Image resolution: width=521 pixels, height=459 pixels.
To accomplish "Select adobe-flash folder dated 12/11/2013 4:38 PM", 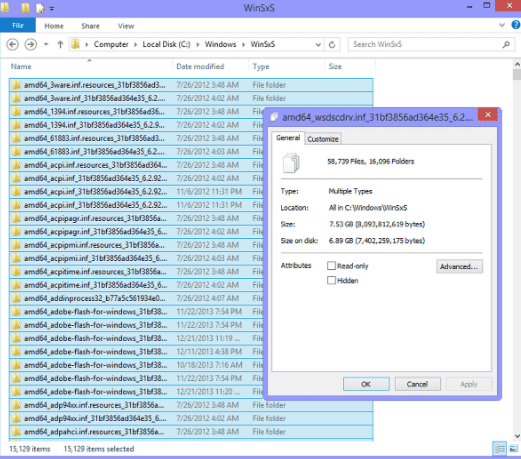I will (x=136, y=352).
